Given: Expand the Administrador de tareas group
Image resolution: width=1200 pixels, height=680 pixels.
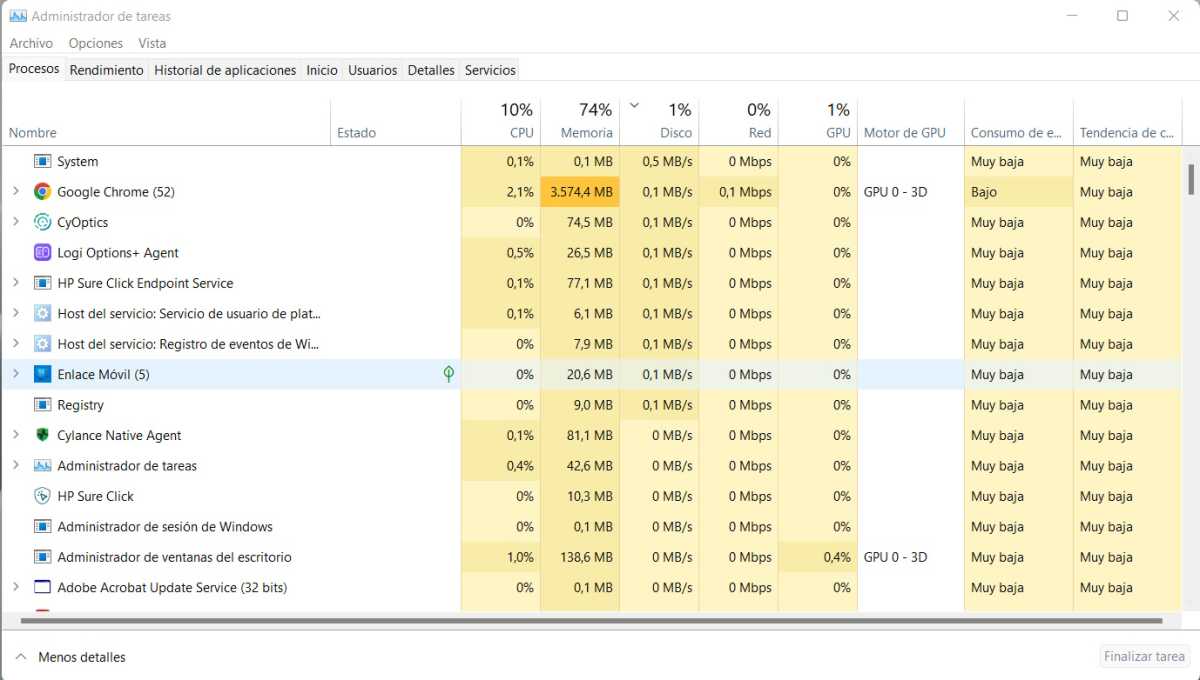Looking at the screenshot, I should pyautogui.click(x=15, y=466).
